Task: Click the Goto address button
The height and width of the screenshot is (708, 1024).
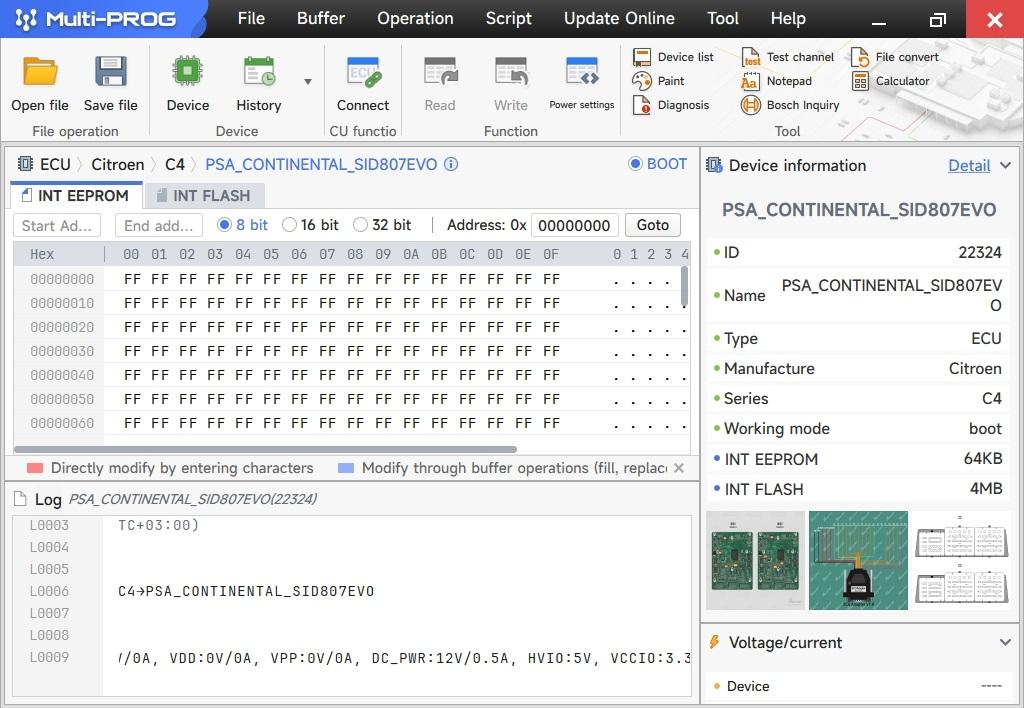Action: (x=652, y=225)
